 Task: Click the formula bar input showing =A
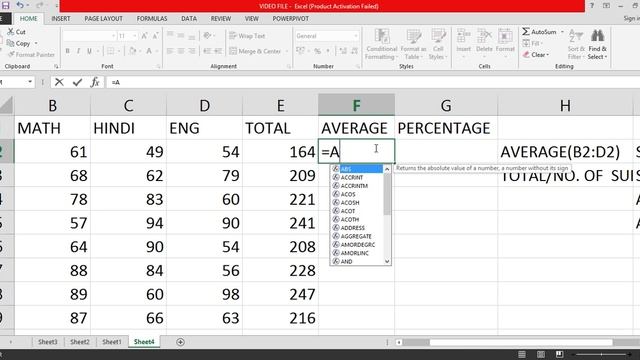coord(372,82)
